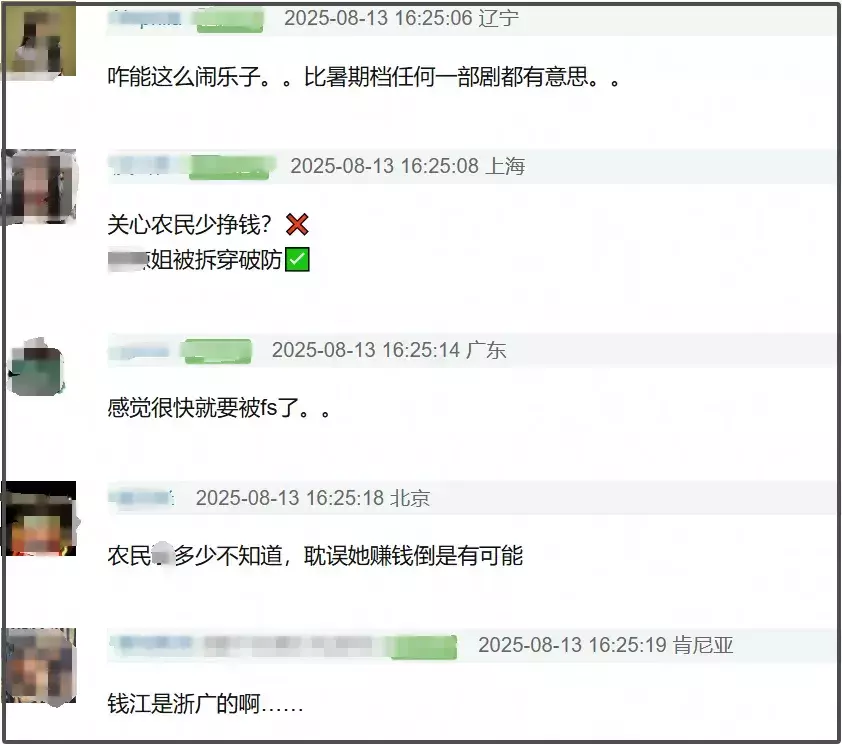Select the comment 钱江是浙广的啊
The width and height of the screenshot is (842, 745).
tap(206, 704)
